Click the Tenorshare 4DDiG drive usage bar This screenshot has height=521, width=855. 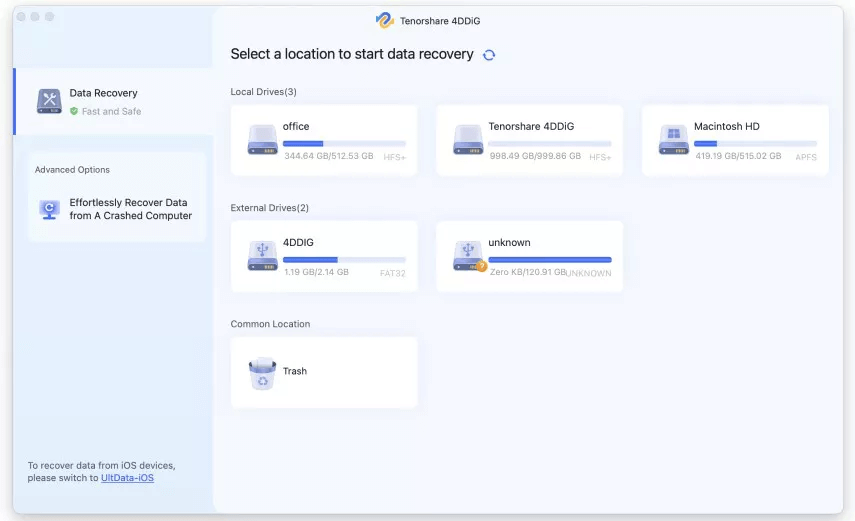(550, 143)
